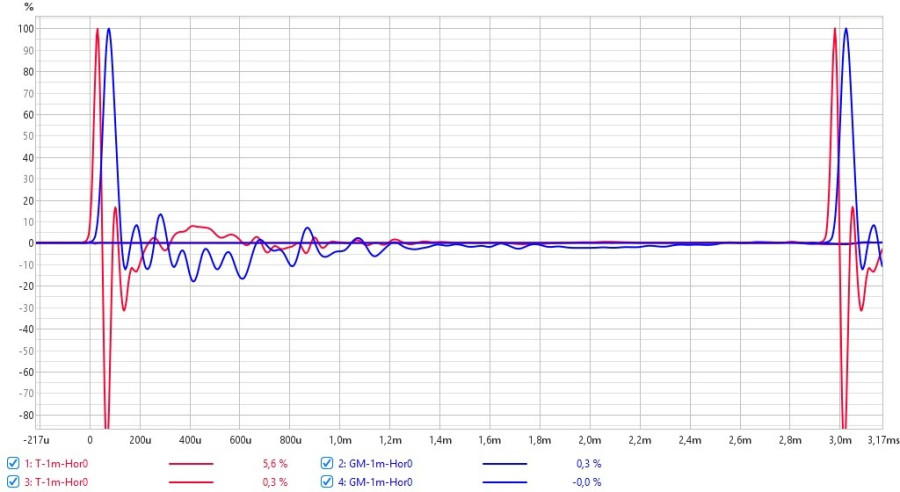900x492 pixels.
Task: Uncheck the trace 4 GM-1m-Hor0 checkbox
Action: tap(327, 482)
